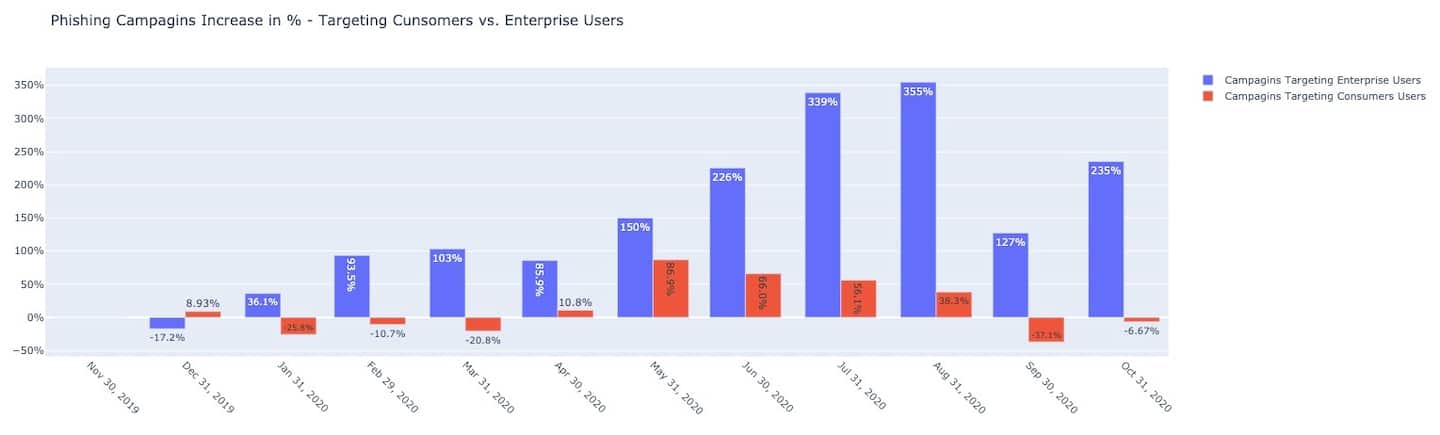Select the 355% blue bar for August
The width and height of the screenshot is (1440, 435).
tap(918, 200)
